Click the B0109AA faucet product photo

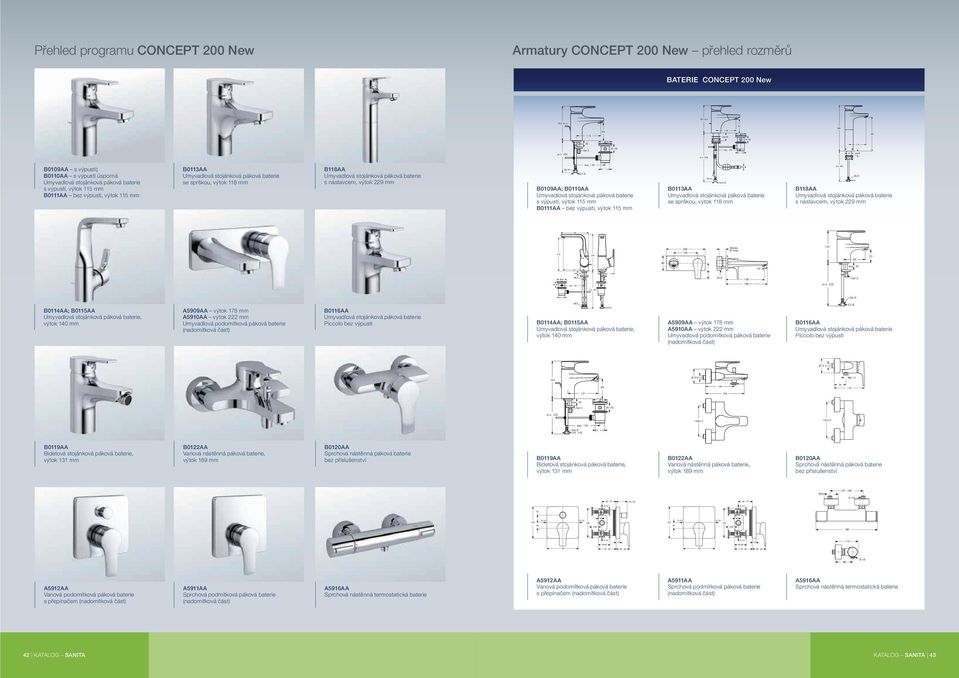tap(100, 116)
